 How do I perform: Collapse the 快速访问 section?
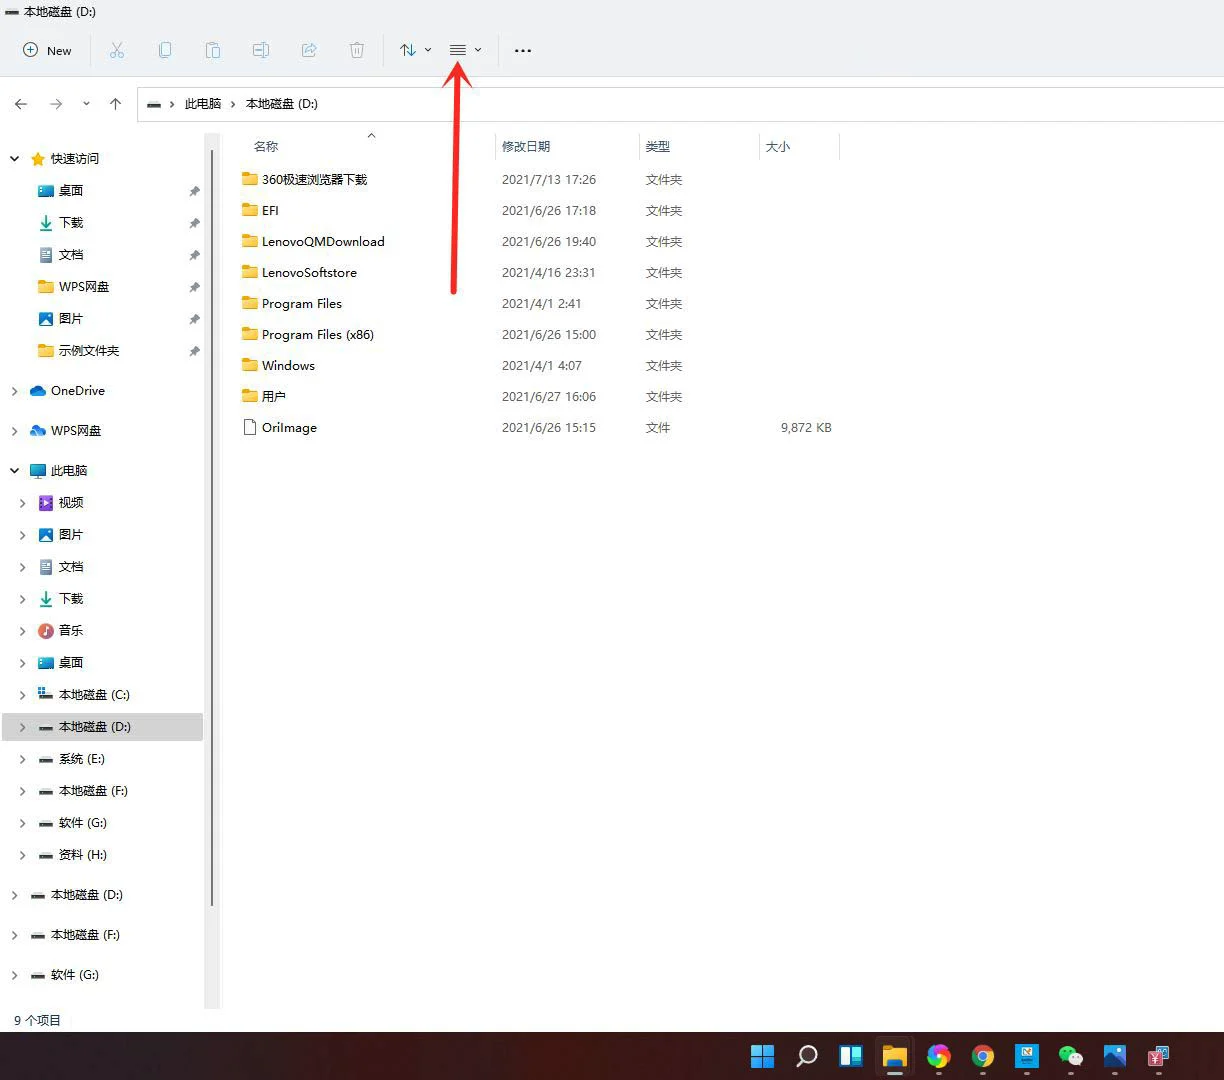(15, 159)
